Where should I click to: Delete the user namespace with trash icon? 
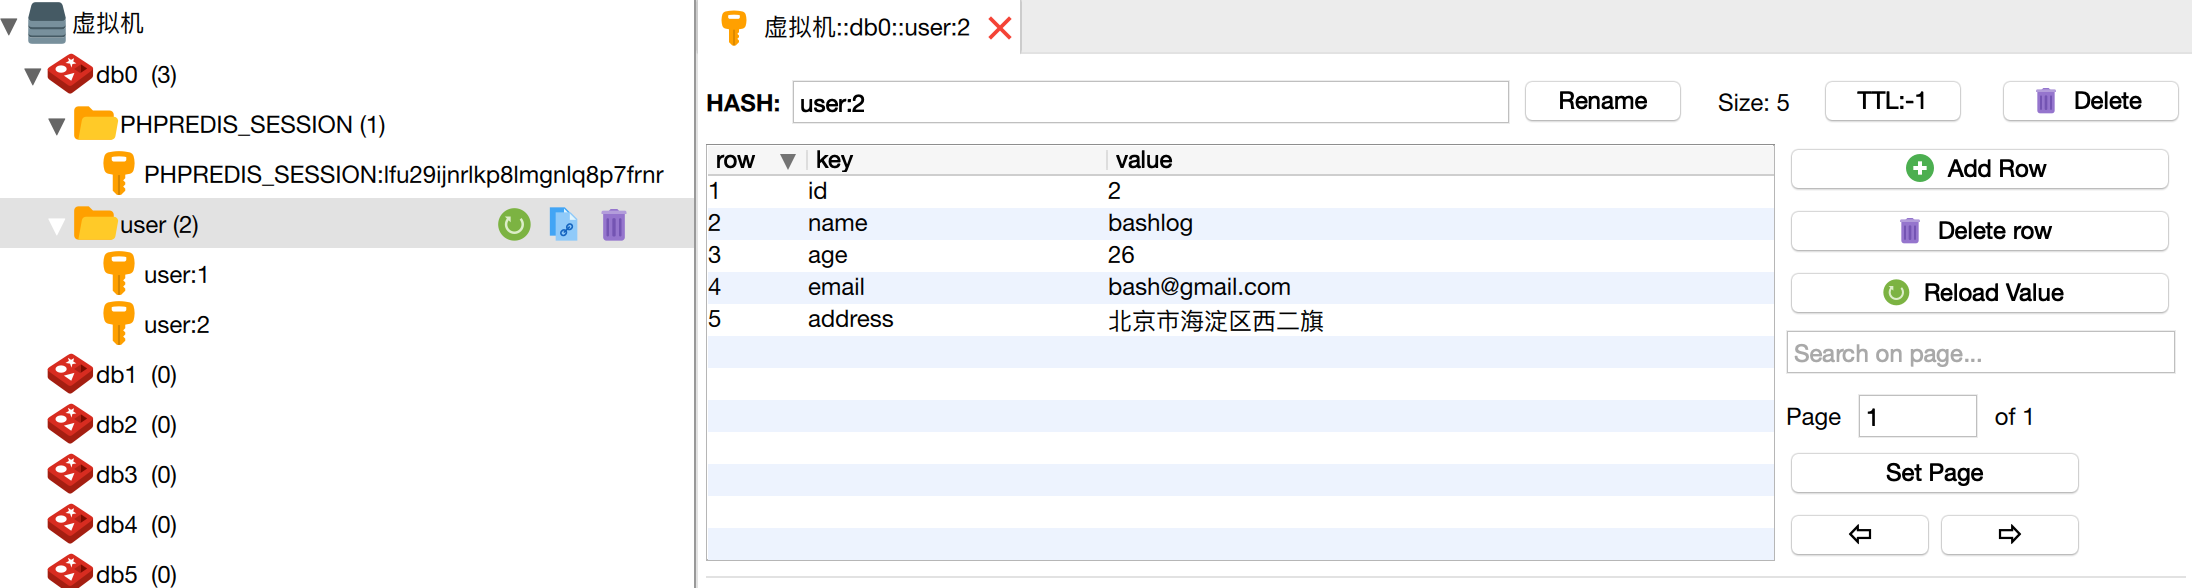613,225
